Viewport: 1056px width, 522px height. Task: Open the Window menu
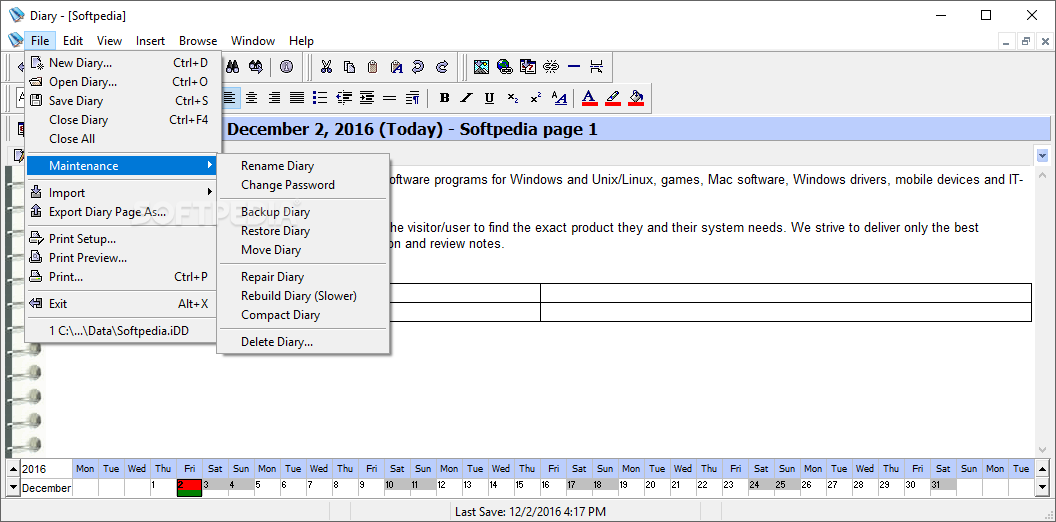(x=253, y=41)
